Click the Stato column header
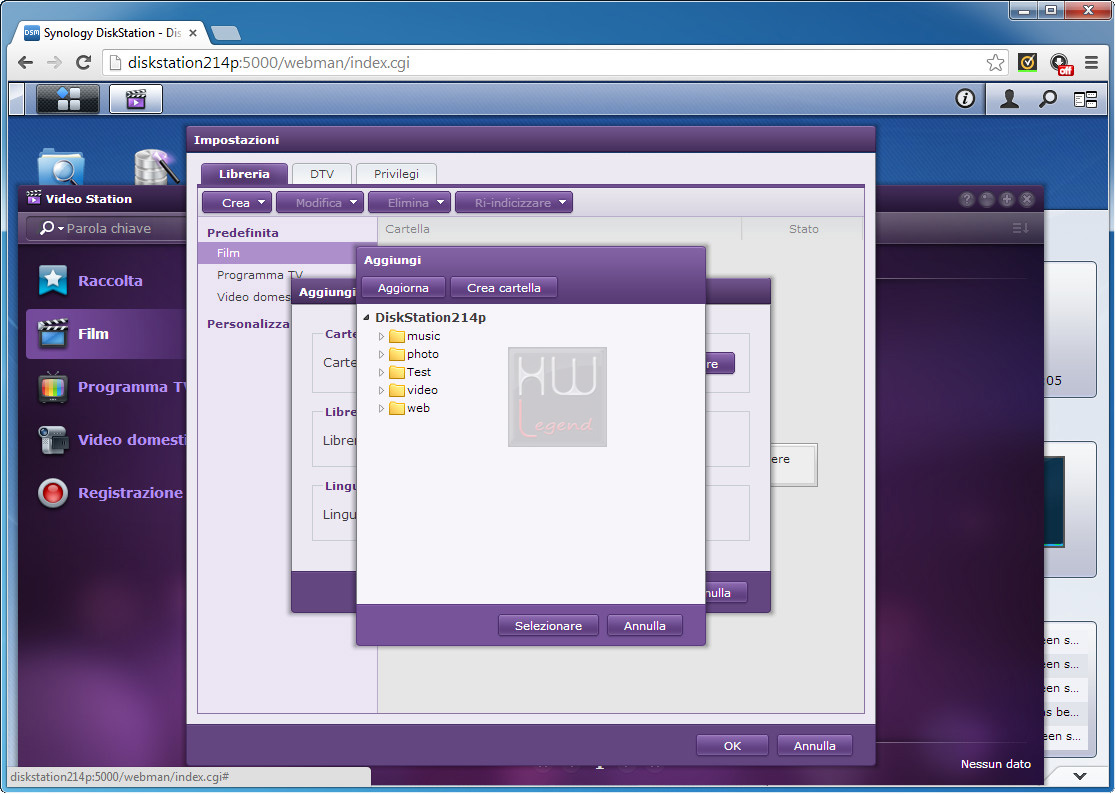The width and height of the screenshot is (1116, 794). [x=804, y=229]
